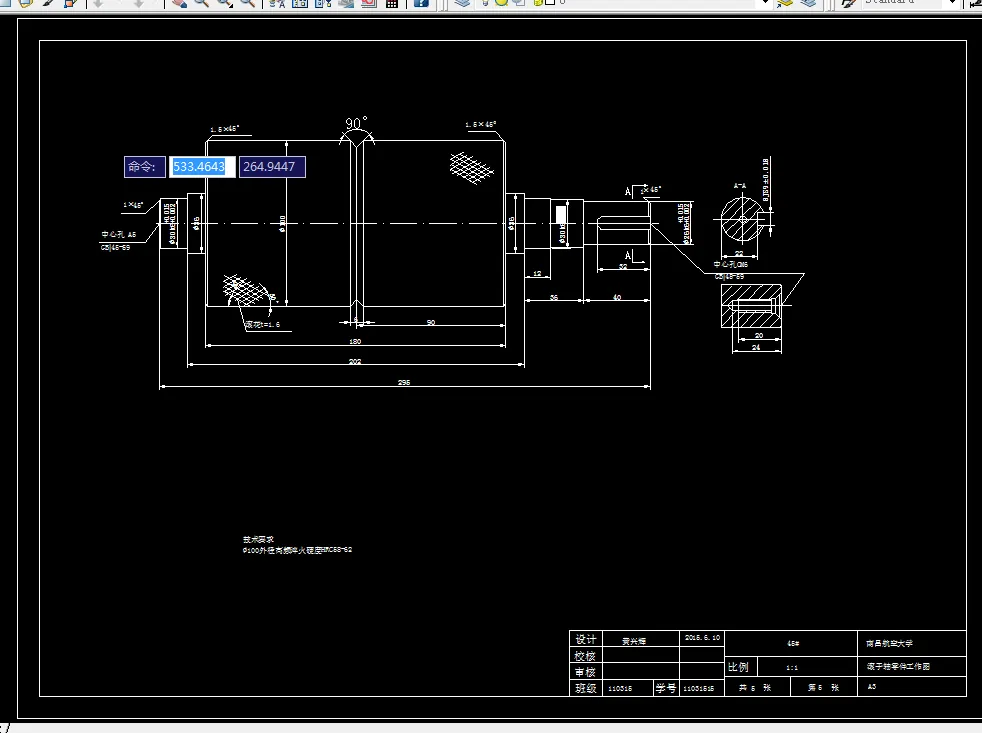Choose the Zoom Window magnifier with flyout
Screen dimensions: 982x733
(224, 3)
